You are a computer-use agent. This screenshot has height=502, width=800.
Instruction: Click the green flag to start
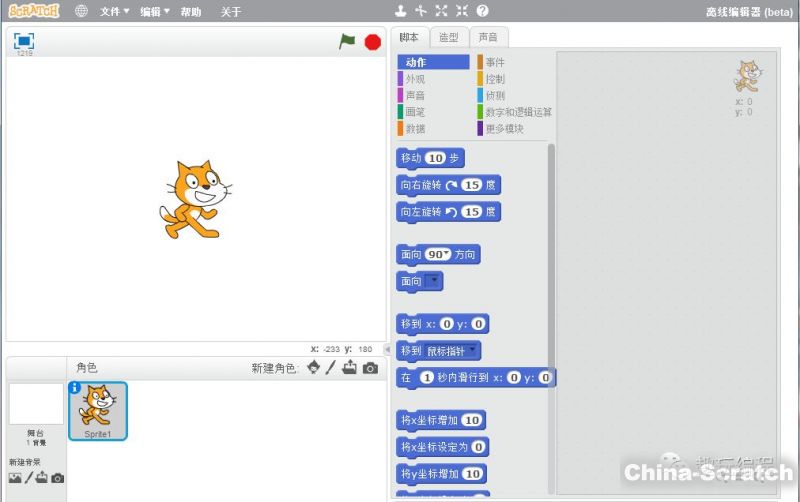347,41
